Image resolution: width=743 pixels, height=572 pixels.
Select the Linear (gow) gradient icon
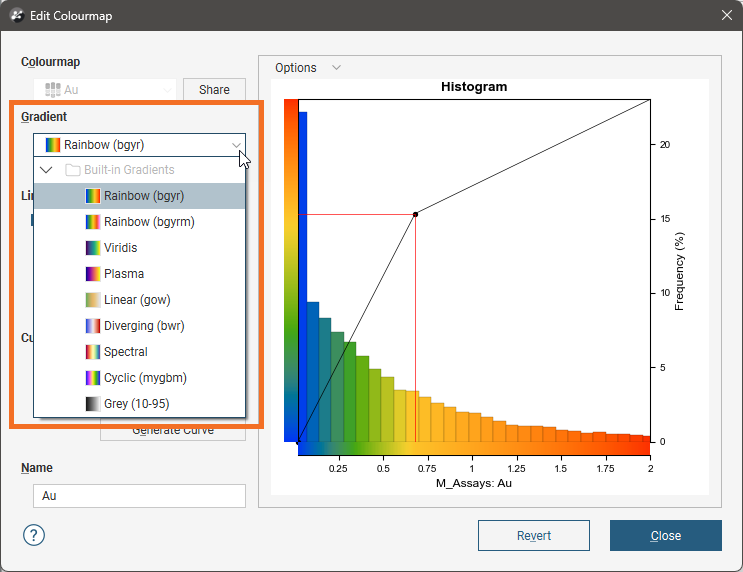(93, 300)
